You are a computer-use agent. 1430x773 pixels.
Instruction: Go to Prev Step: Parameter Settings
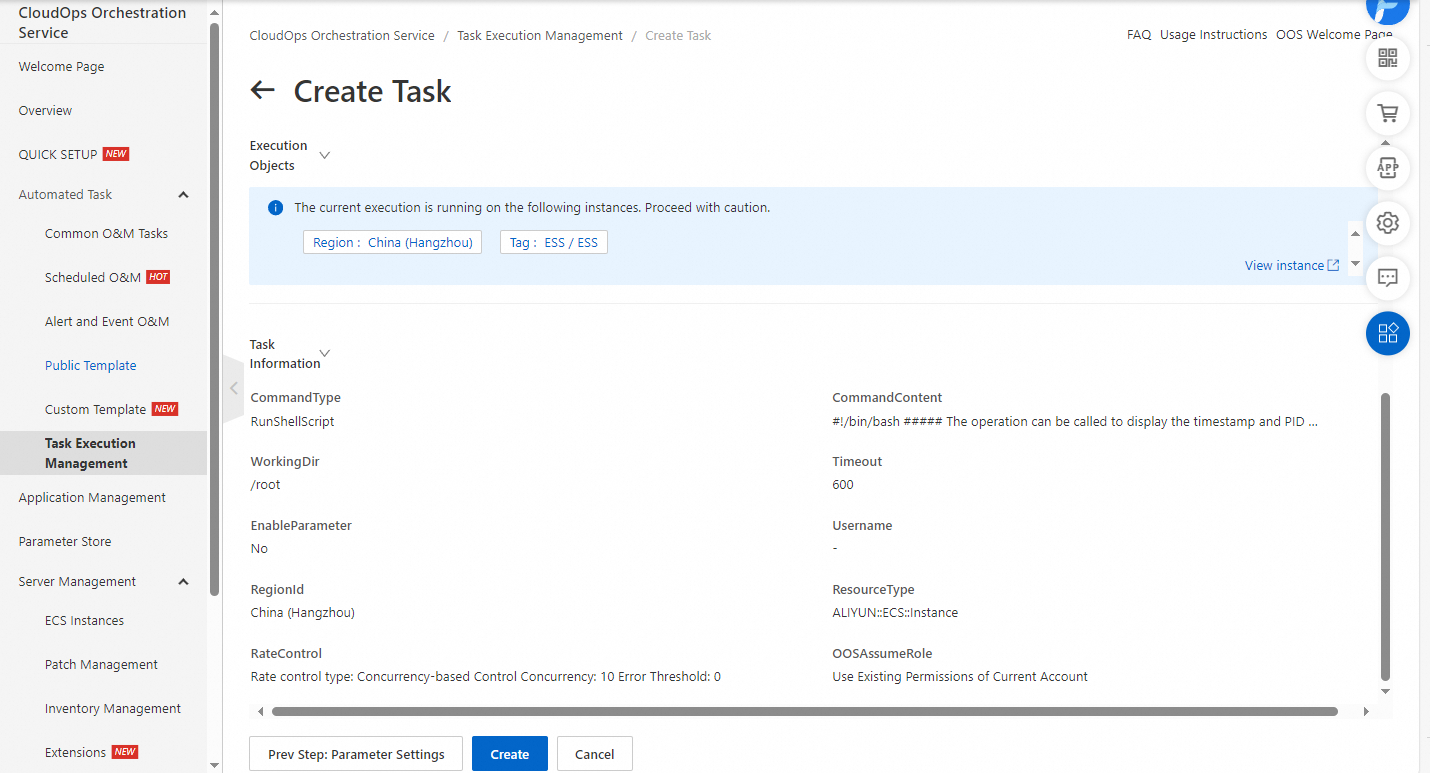tap(356, 754)
